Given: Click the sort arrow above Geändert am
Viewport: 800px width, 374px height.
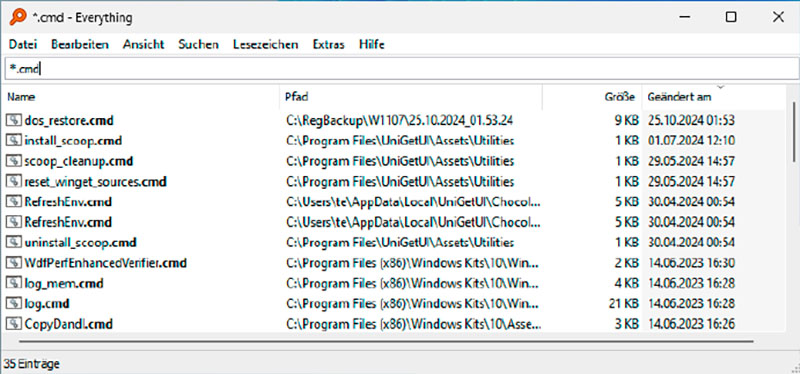Looking at the screenshot, I should point(720,87).
